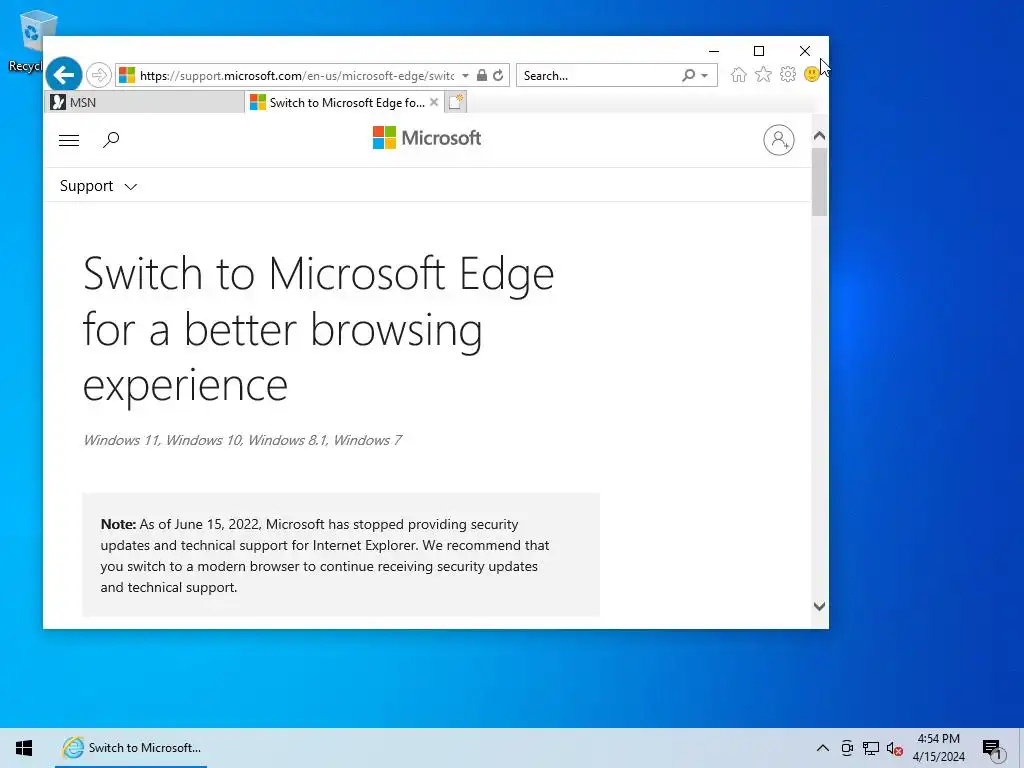
Task: Click the Windows 11, Windows 10 applies-to text
Action: pos(242,440)
